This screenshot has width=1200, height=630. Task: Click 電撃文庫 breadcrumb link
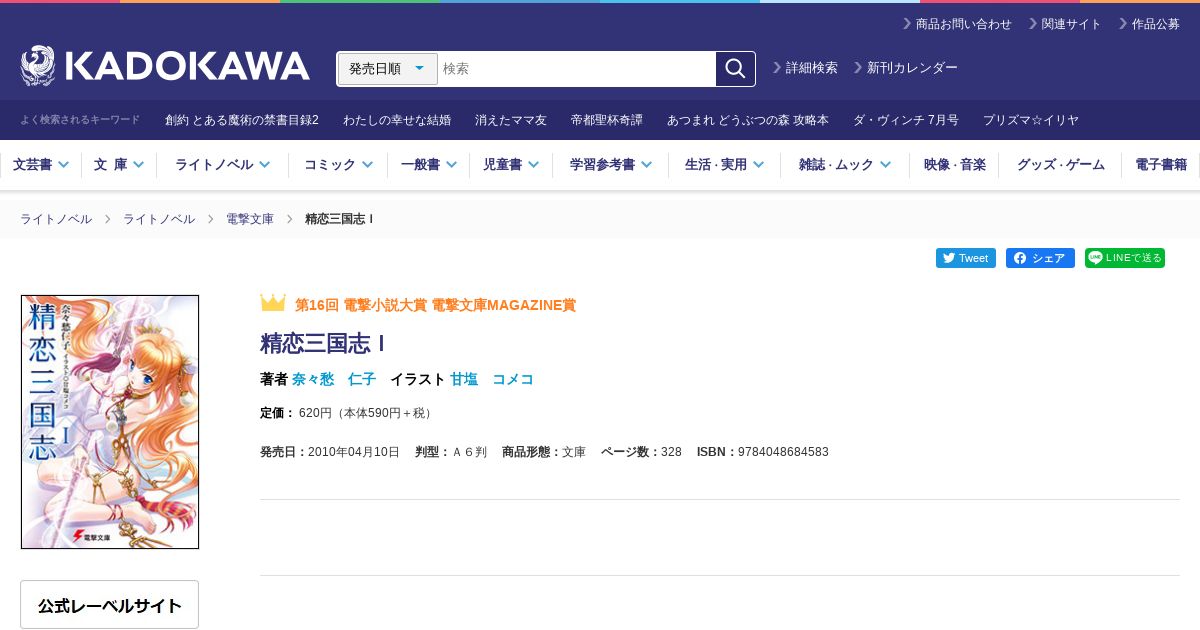[x=250, y=219]
